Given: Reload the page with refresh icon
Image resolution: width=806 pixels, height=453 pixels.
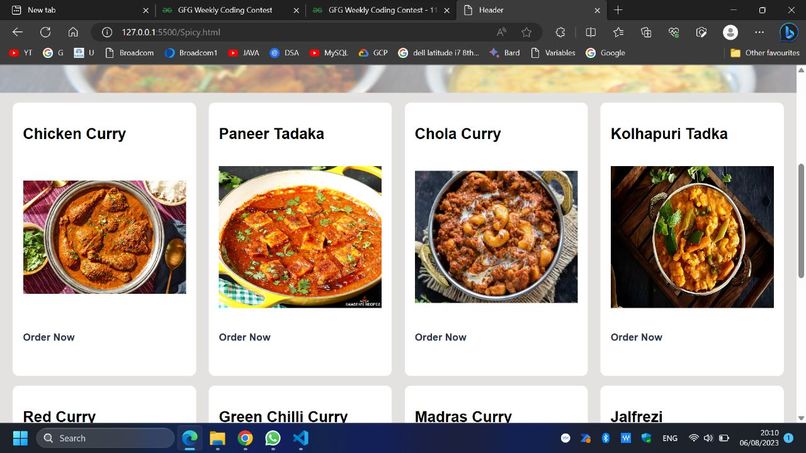Looking at the screenshot, I should pyautogui.click(x=45, y=32).
